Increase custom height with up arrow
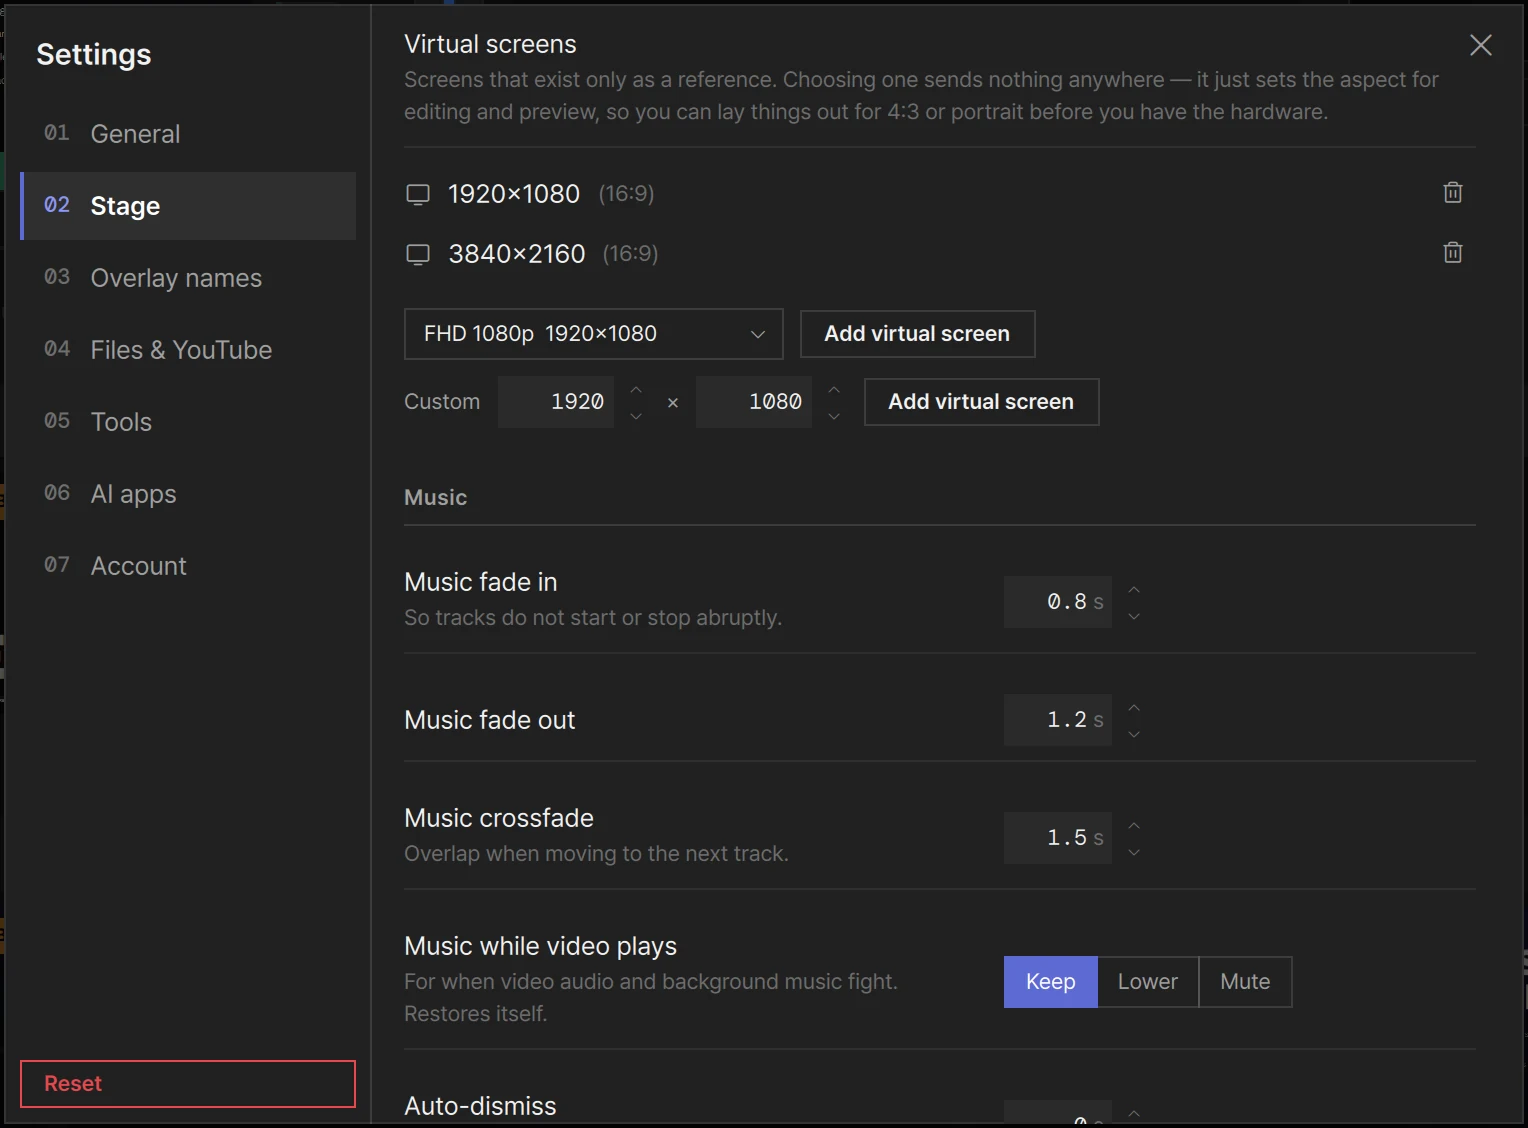This screenshot has height=1128, width=1528. (x=834, y=389)
